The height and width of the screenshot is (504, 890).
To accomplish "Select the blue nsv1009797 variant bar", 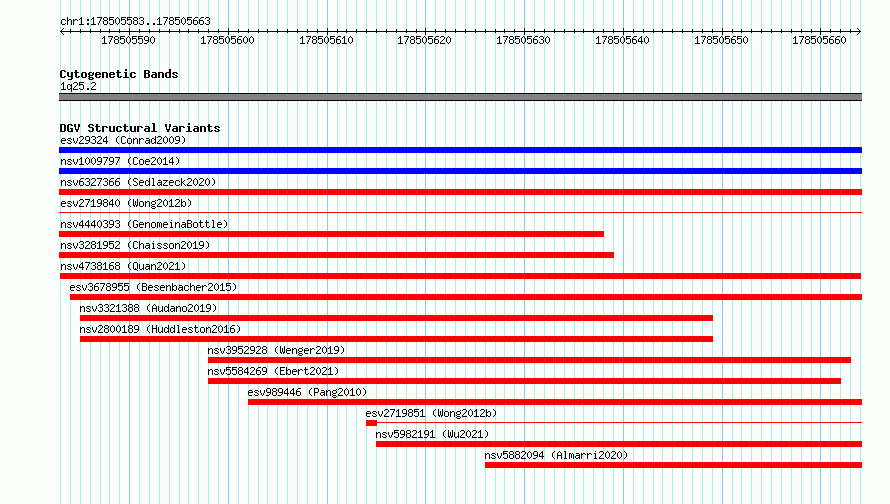I will tap(460, 171).
